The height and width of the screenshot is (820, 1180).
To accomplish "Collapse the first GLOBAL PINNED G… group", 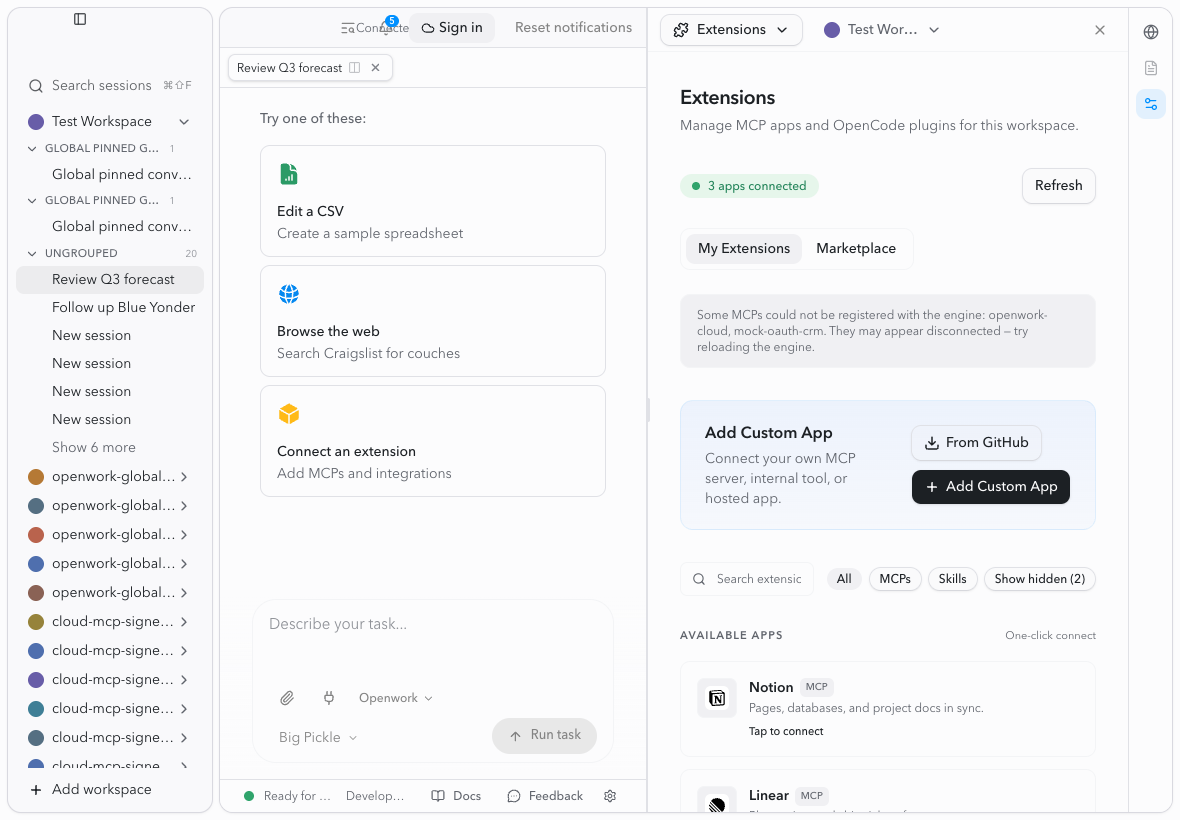I will click(x=32, y=149).
